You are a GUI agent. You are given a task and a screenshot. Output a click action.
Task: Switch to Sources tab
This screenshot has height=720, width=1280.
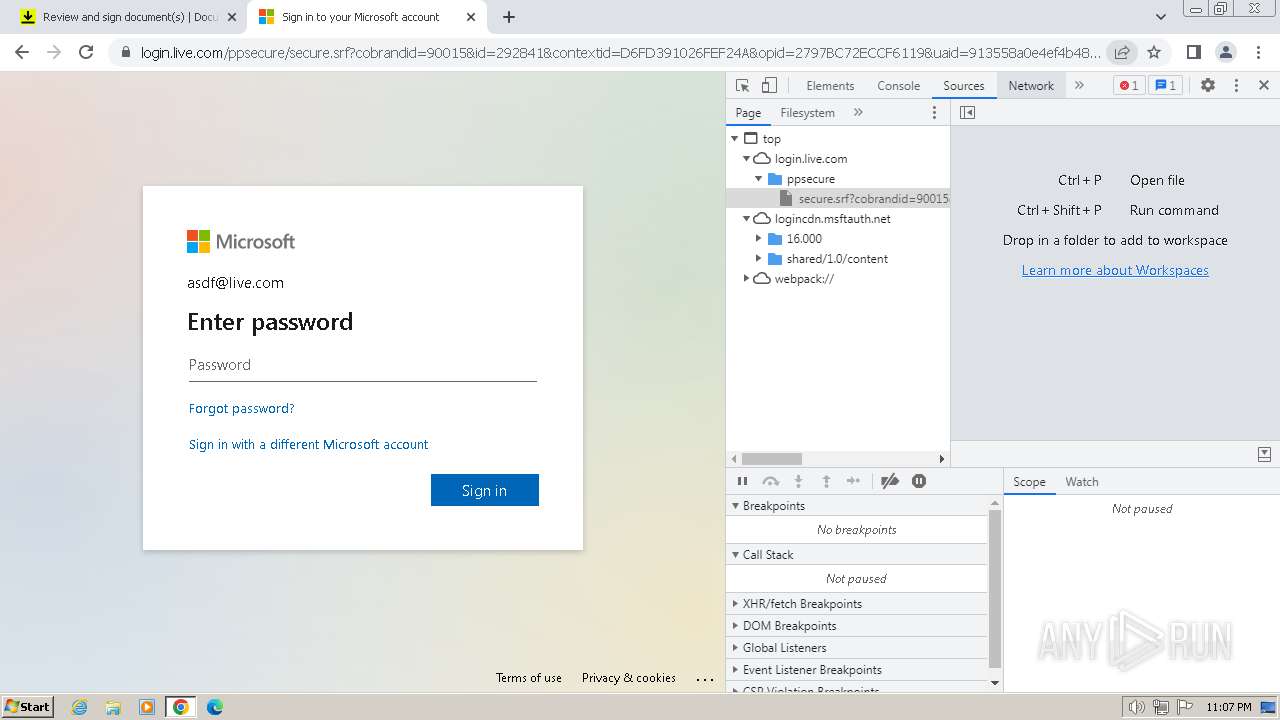point(964,86)
